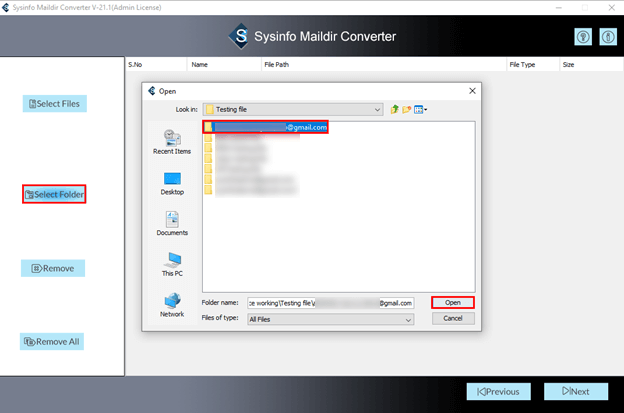Image resolution: width=624 pixels, height=413 pixels.
Task: Open the info icon in header
Action: [608, 37]
